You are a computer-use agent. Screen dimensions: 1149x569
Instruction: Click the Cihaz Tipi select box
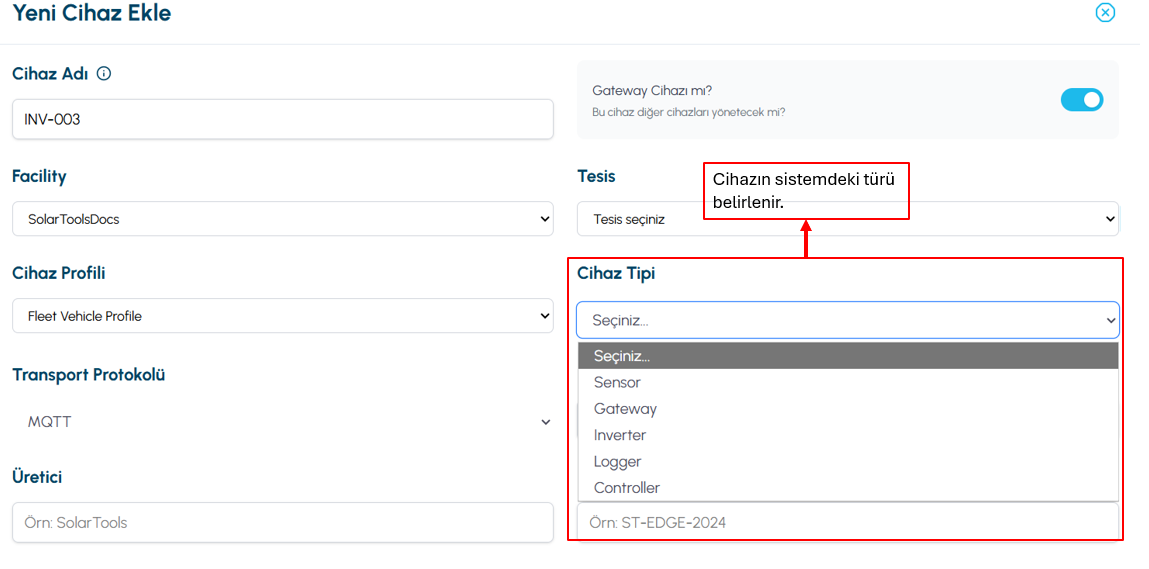[848, 320]
